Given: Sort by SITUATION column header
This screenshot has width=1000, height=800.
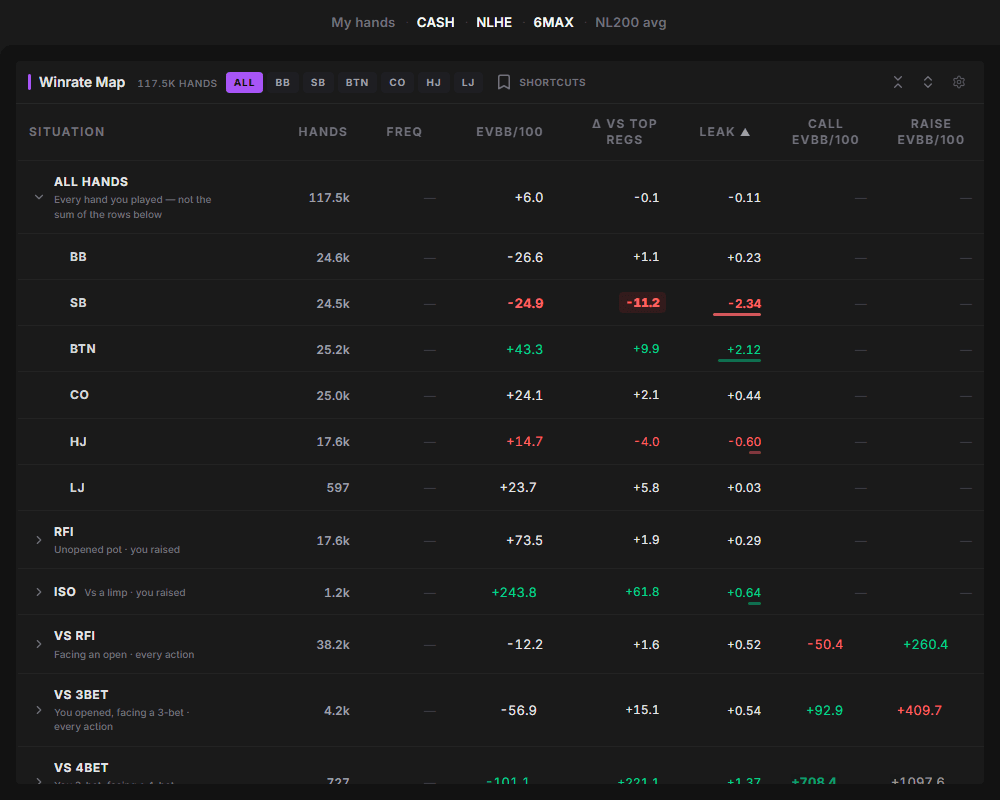Looking at the screenshot, I should pos(67,132).
